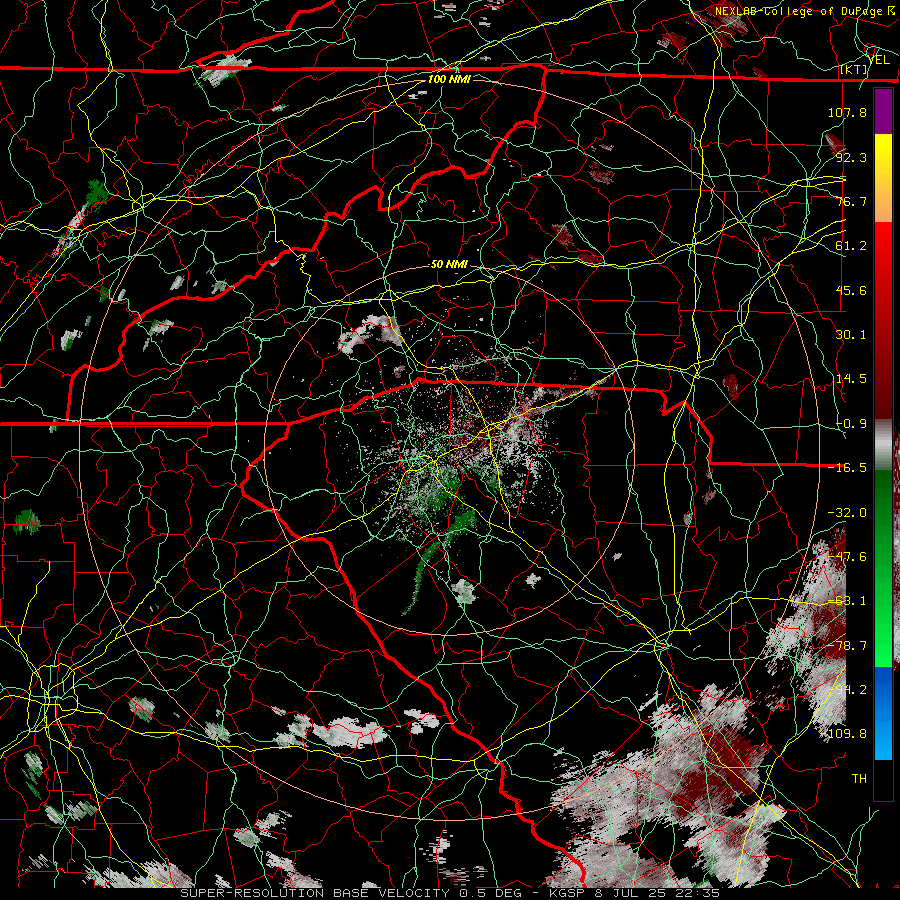
Task: Select the -78.7 velocity scale value
Action: (847, 646)
